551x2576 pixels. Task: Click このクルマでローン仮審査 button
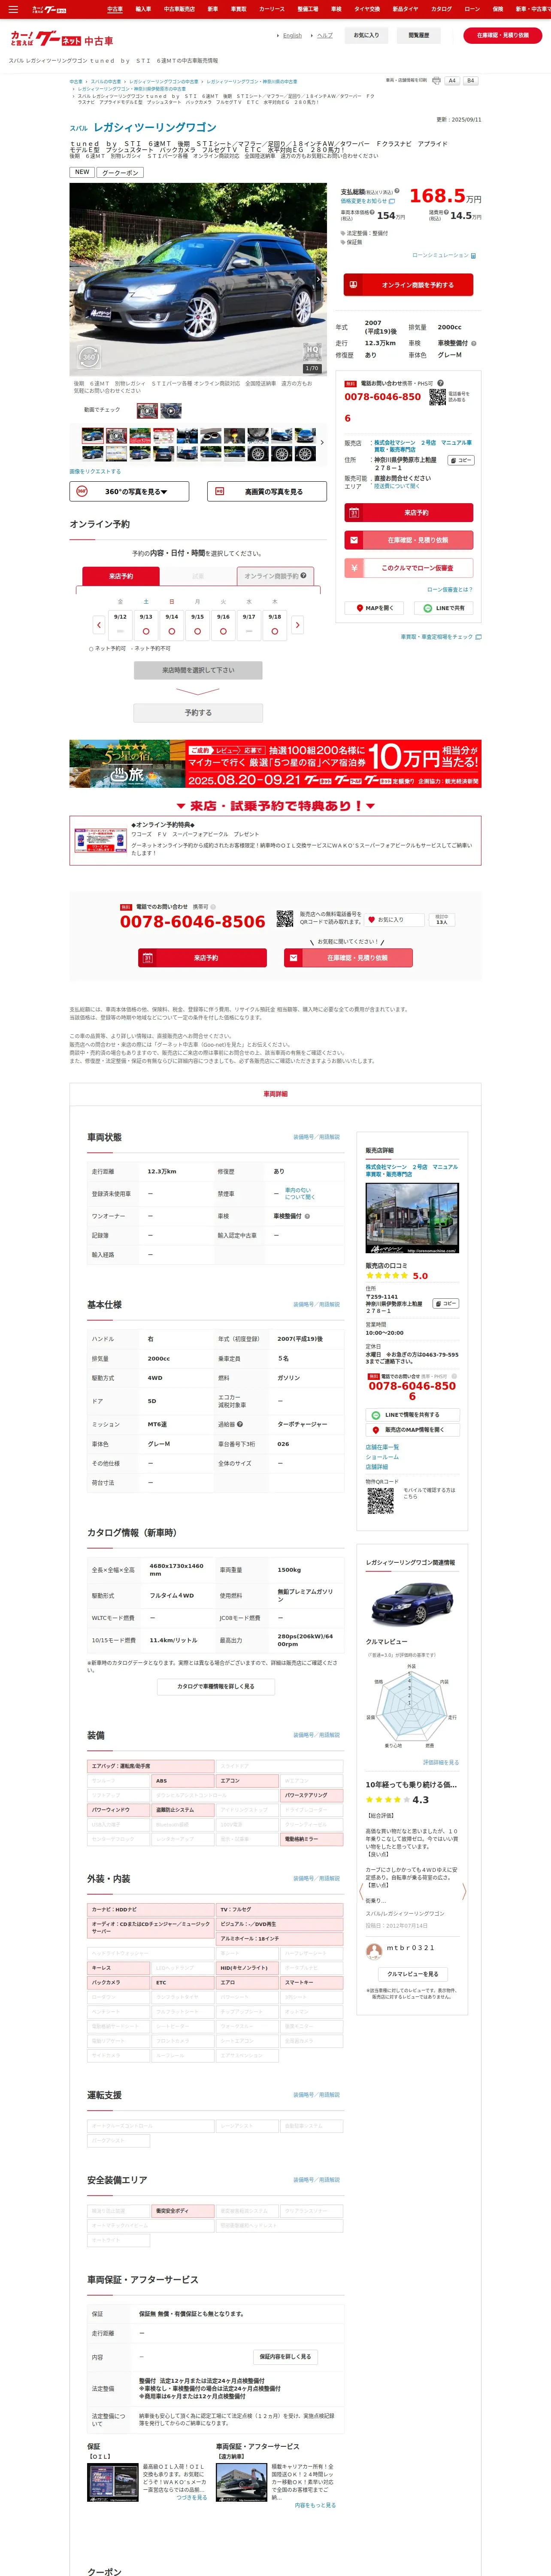[408, 568]
